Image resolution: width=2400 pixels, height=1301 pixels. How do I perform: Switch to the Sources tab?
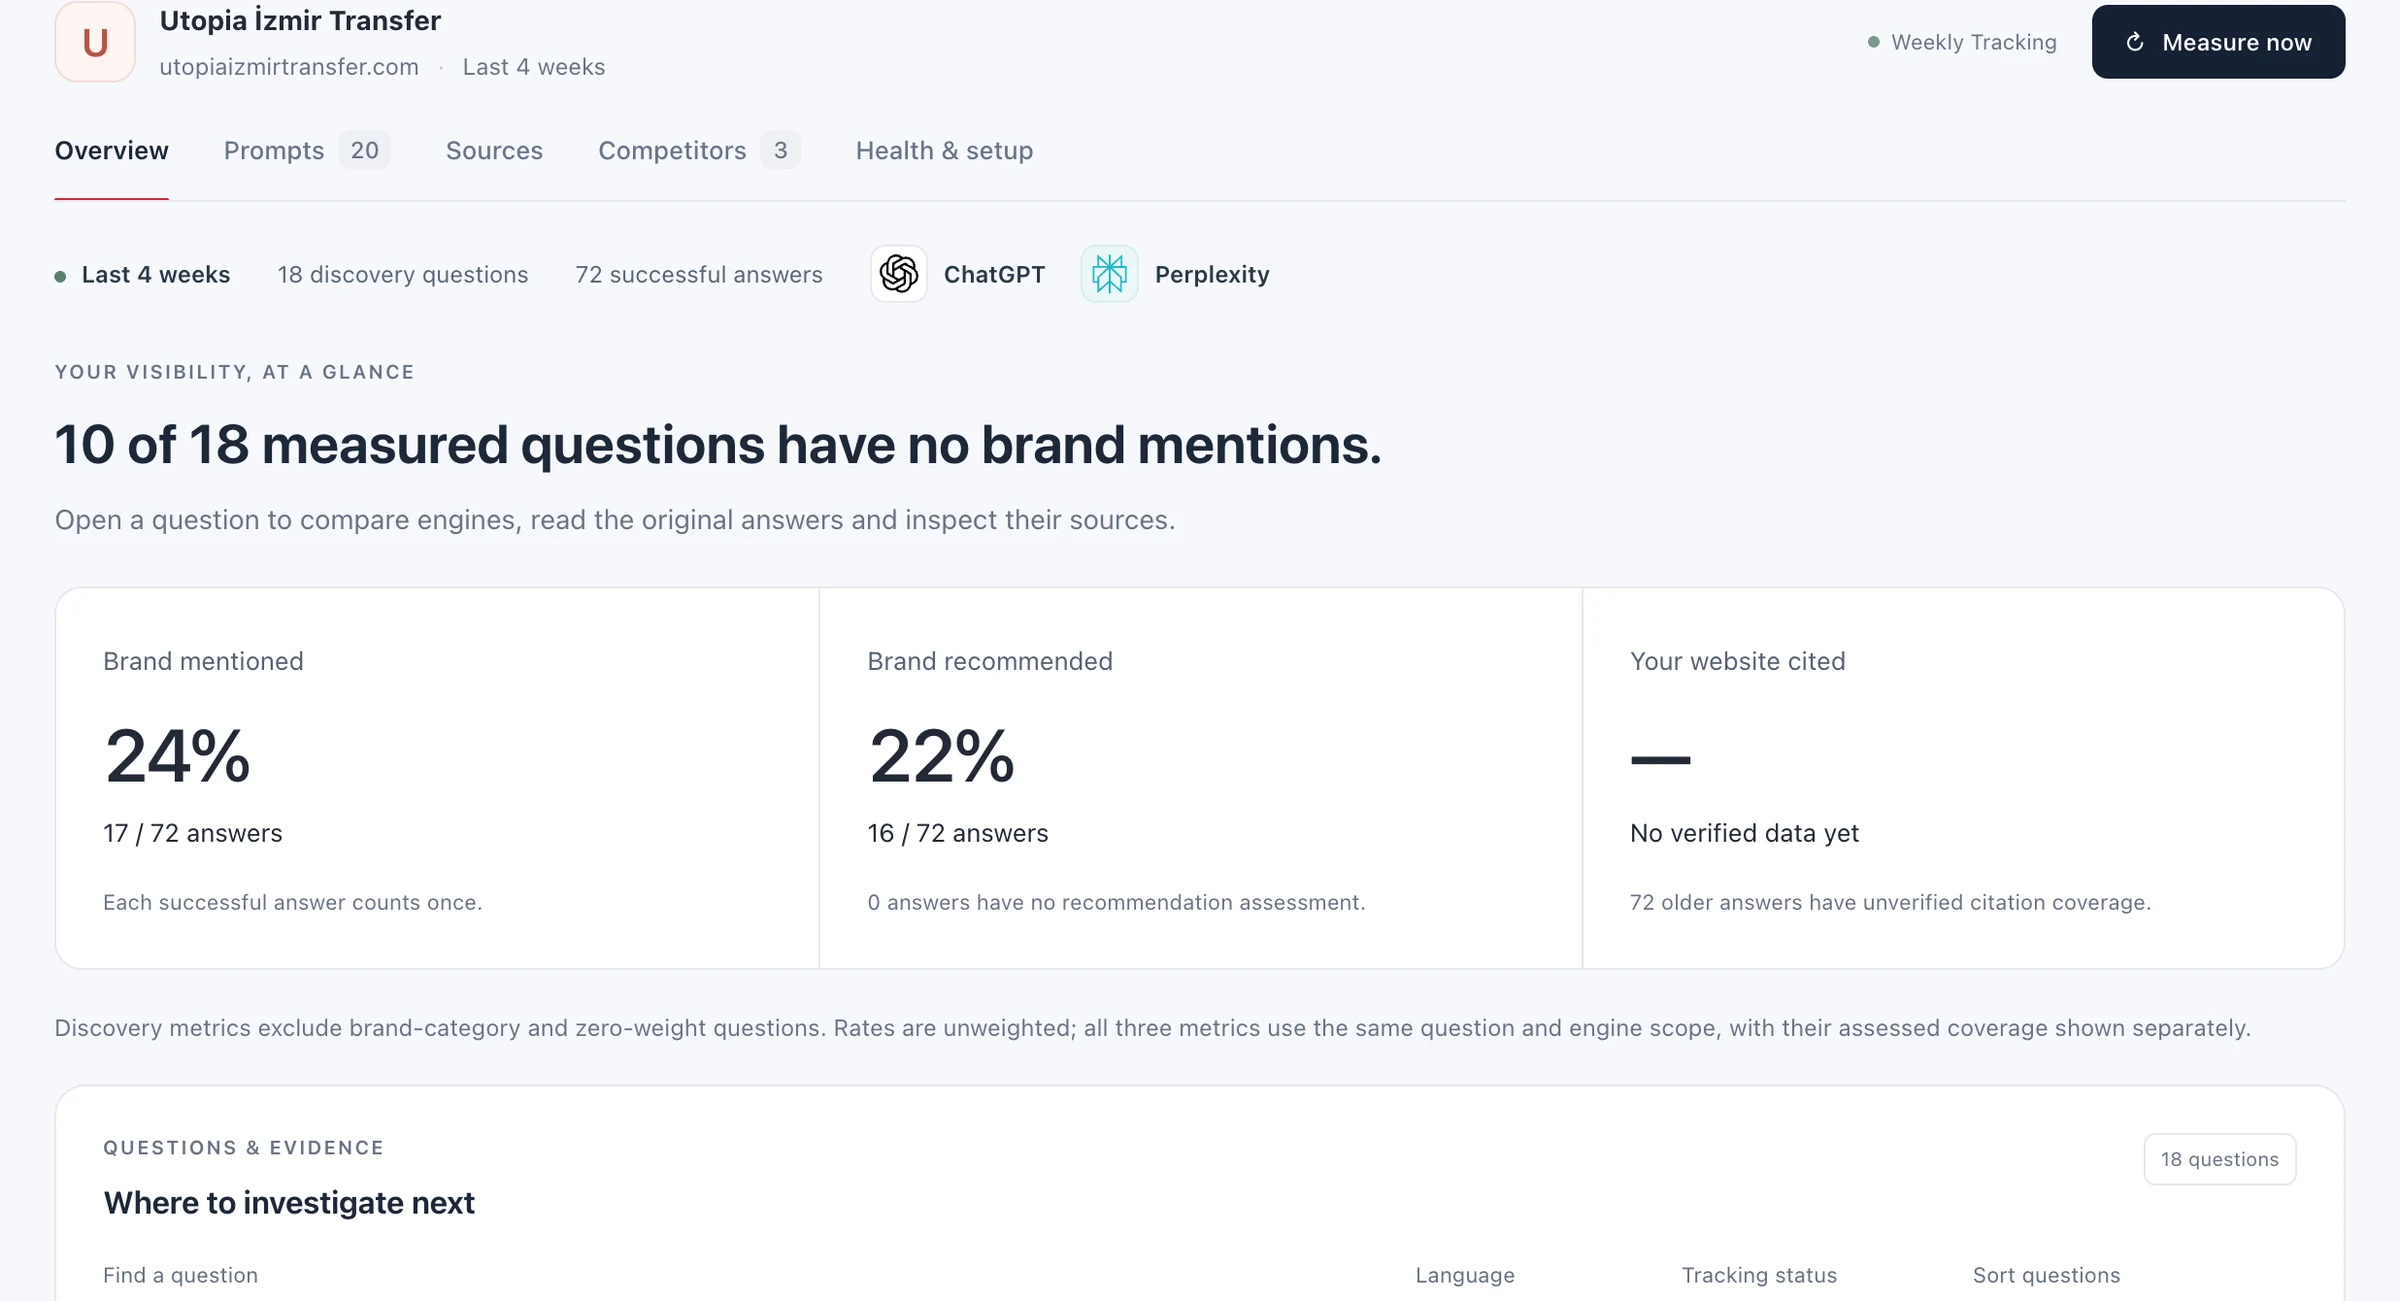(494, 150)
